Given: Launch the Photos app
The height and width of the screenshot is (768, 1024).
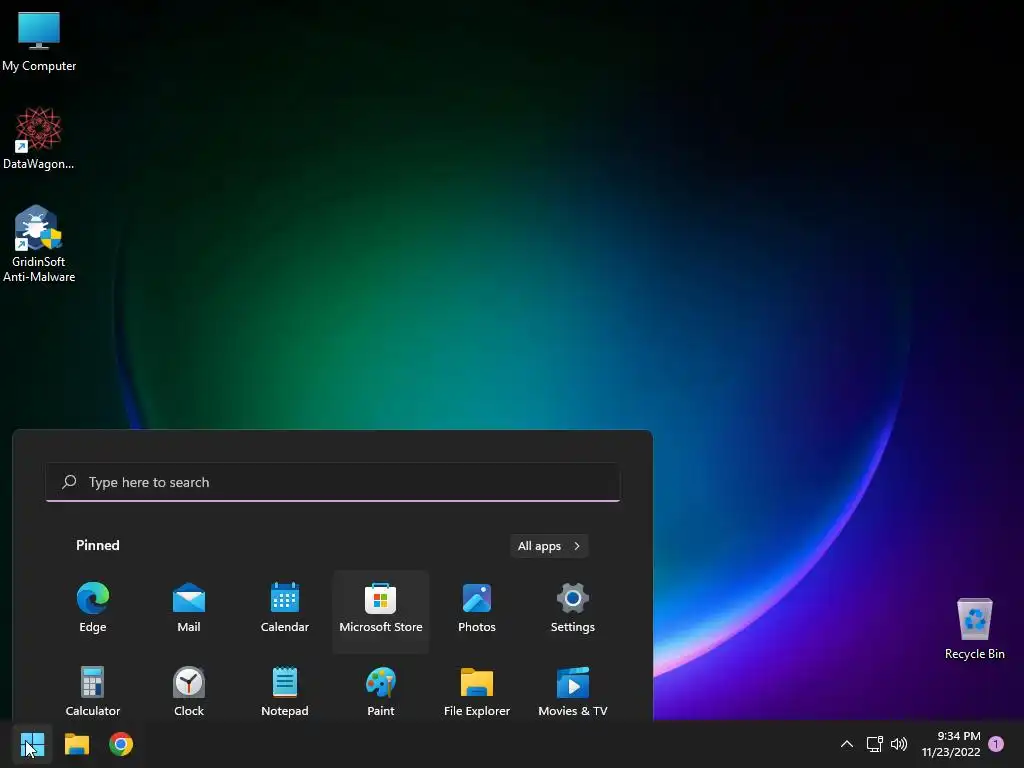Looking at the screenshot, I should tap(477, 609).
